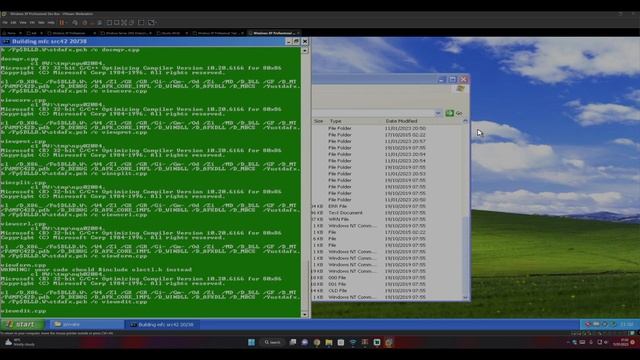Screen dimensions: 640x360
Task: Sort by the Date Modified column header
Action: click(x=401, y=121)
